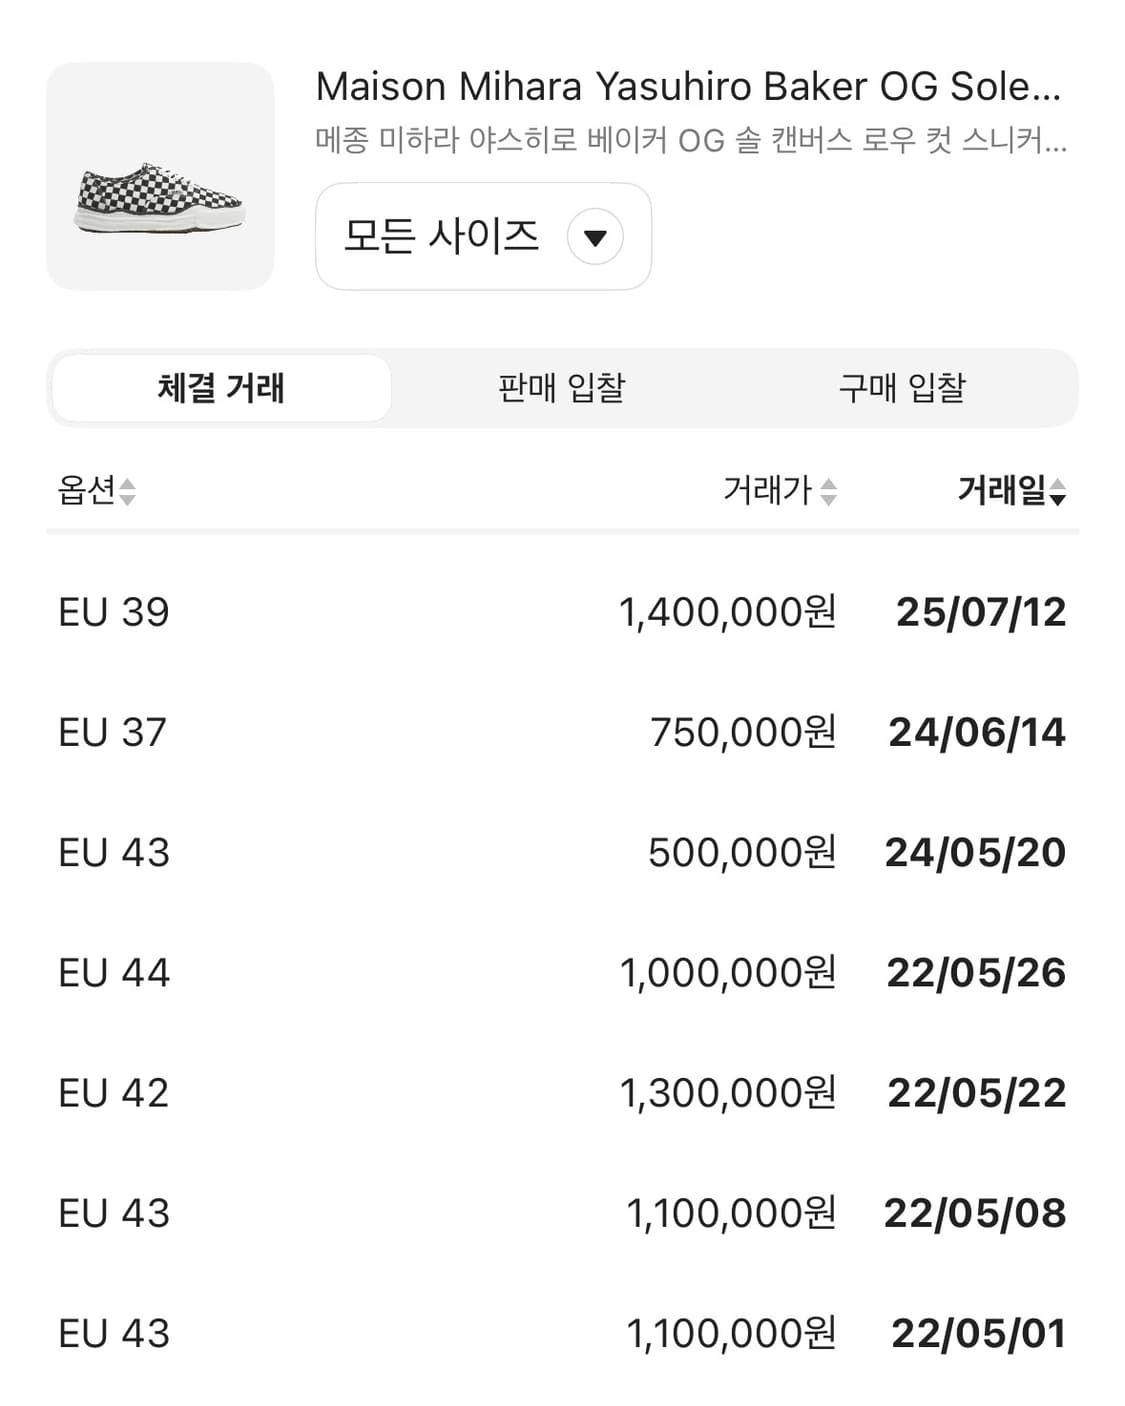Viewport: 1125px width, 1406px height.
Task: Sort by 거래가 price arrows
Action: coord(828,491)
